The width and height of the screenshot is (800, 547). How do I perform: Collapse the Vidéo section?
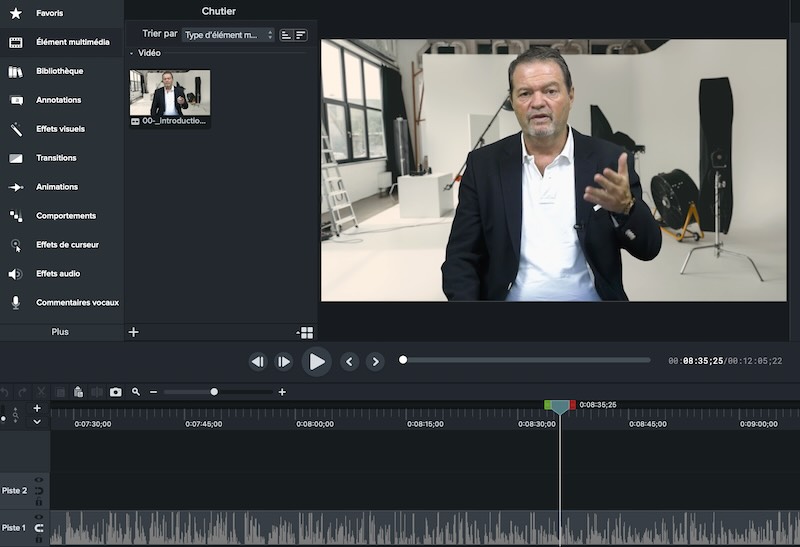tap(131, 53)
